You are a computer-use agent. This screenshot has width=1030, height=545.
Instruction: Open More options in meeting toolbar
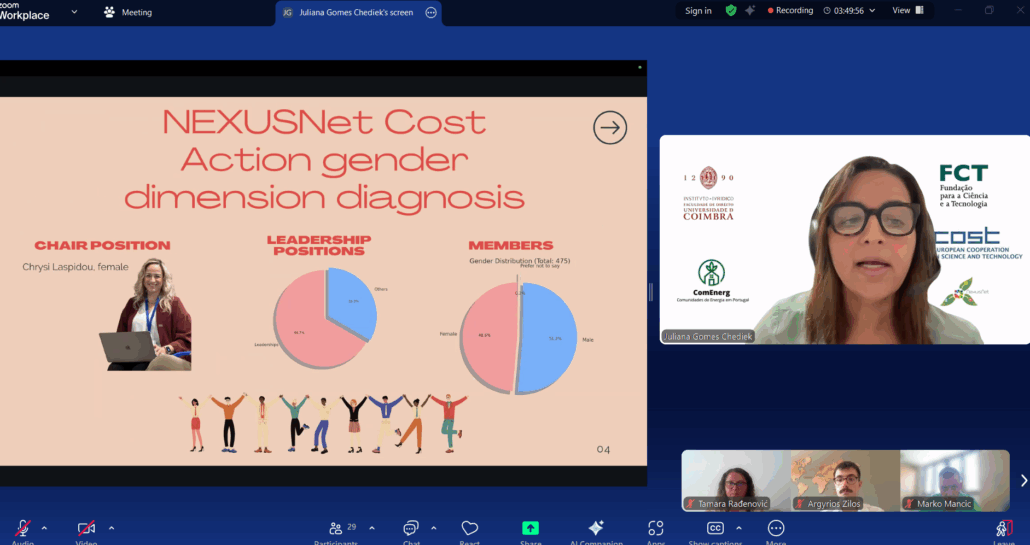pyautogui.click(x=776, y=528)
